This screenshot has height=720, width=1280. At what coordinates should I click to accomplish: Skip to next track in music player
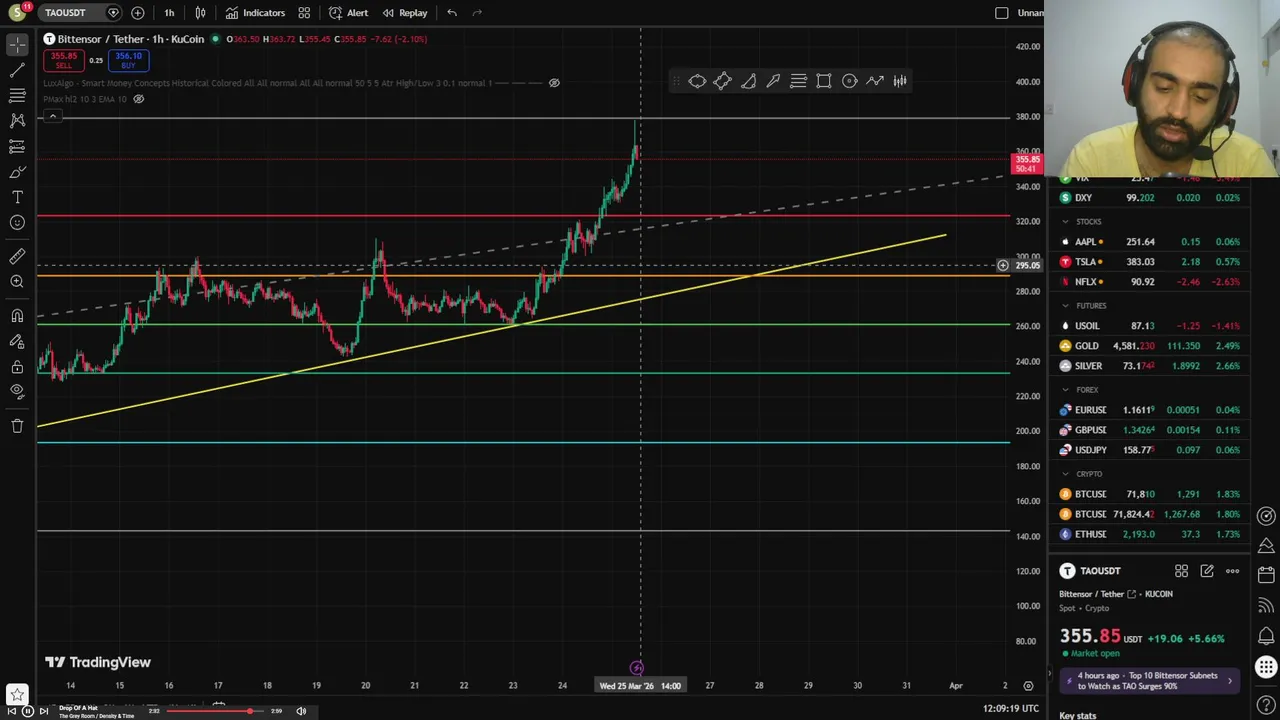point(42,711)
